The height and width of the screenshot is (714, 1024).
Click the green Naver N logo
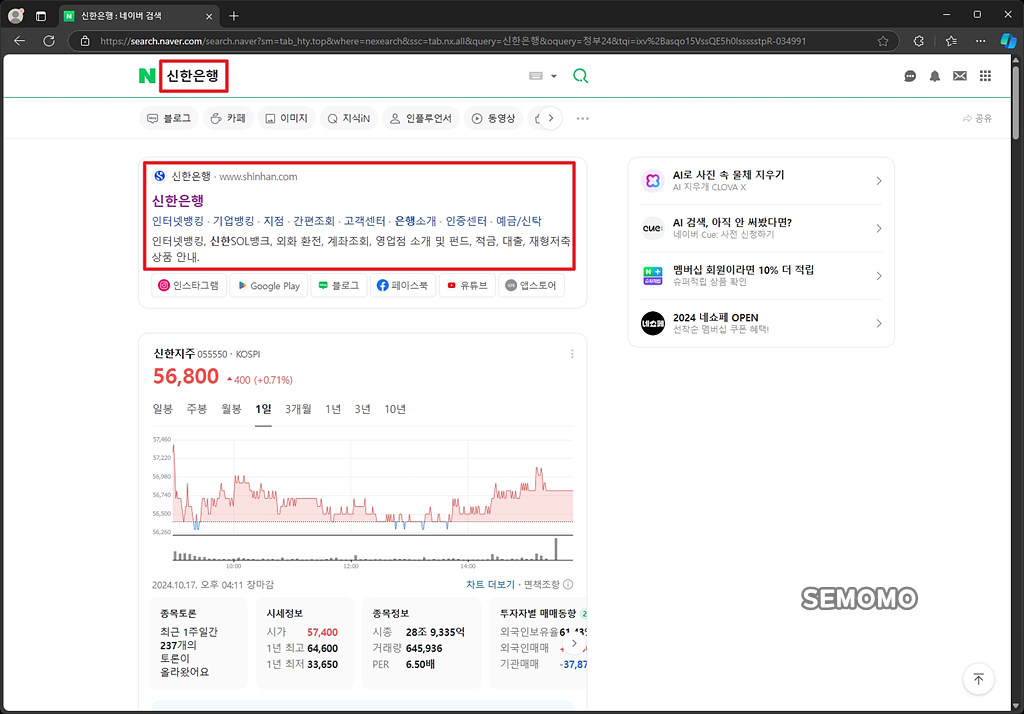tap(147, 76)
